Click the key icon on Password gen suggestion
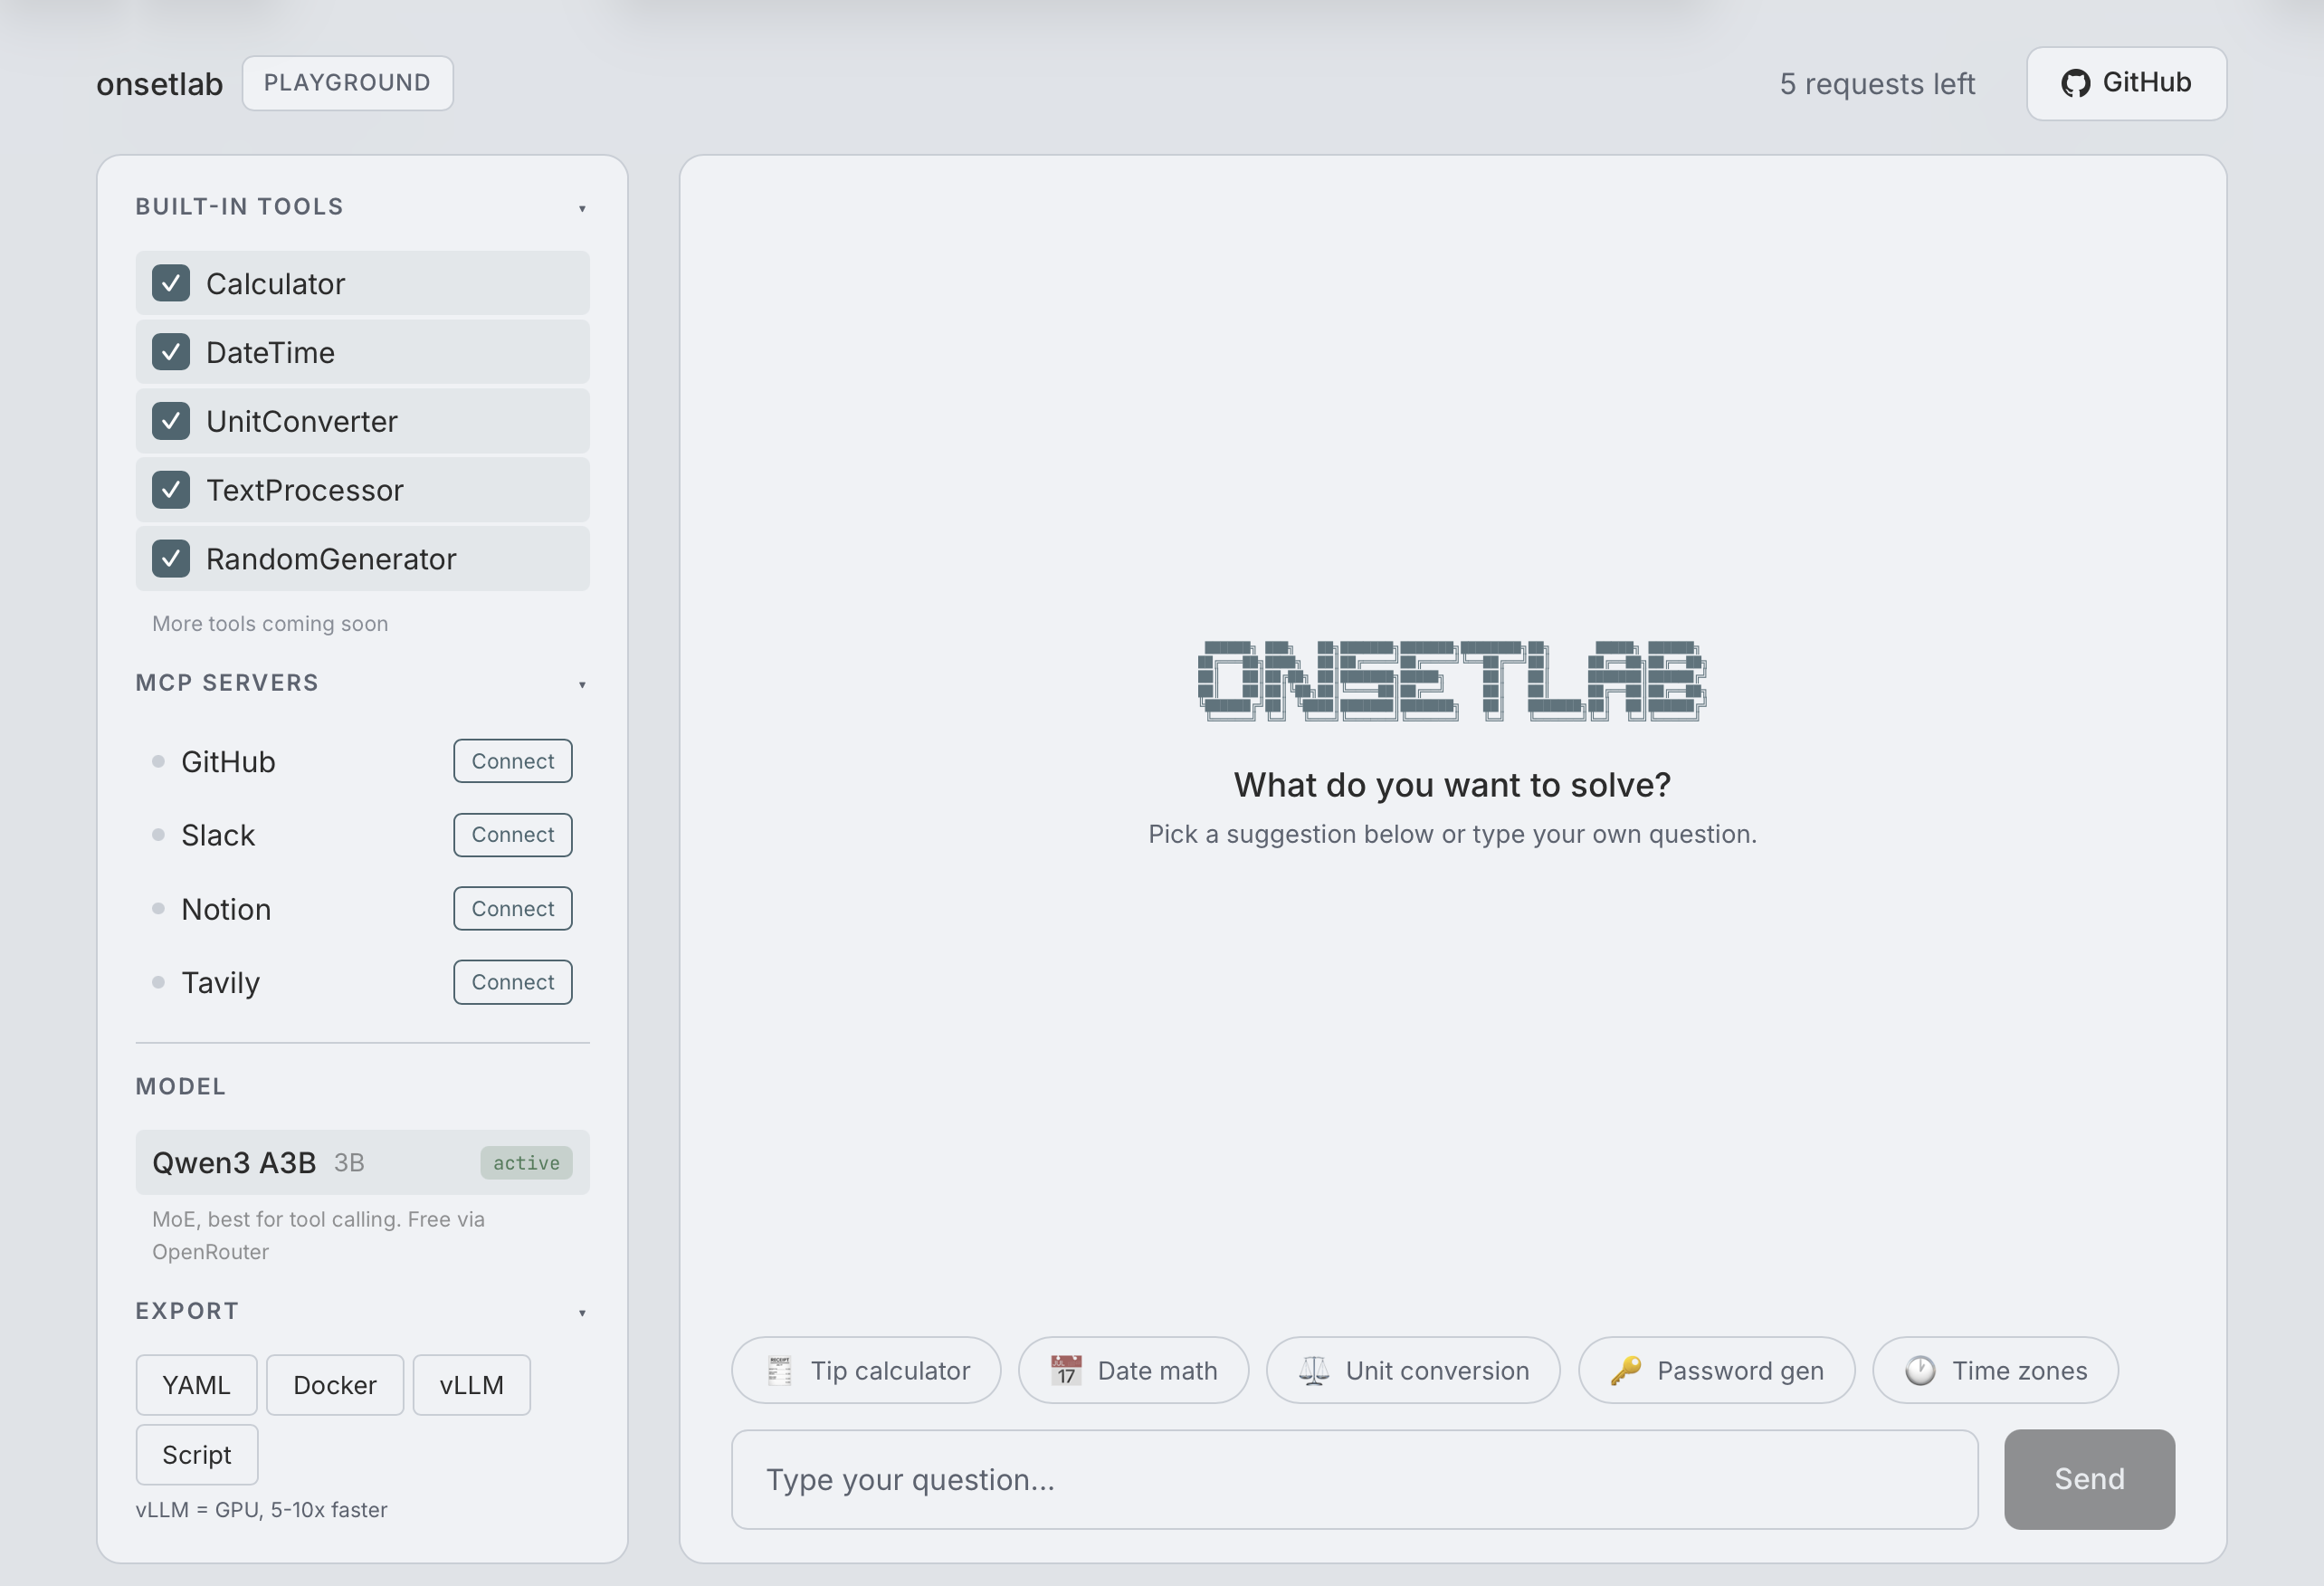 pos(1627,1370)
